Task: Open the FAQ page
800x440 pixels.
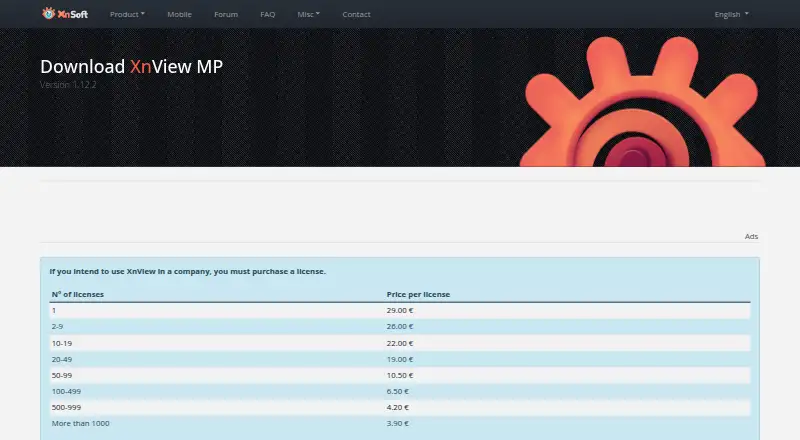Action: [267, 14]
